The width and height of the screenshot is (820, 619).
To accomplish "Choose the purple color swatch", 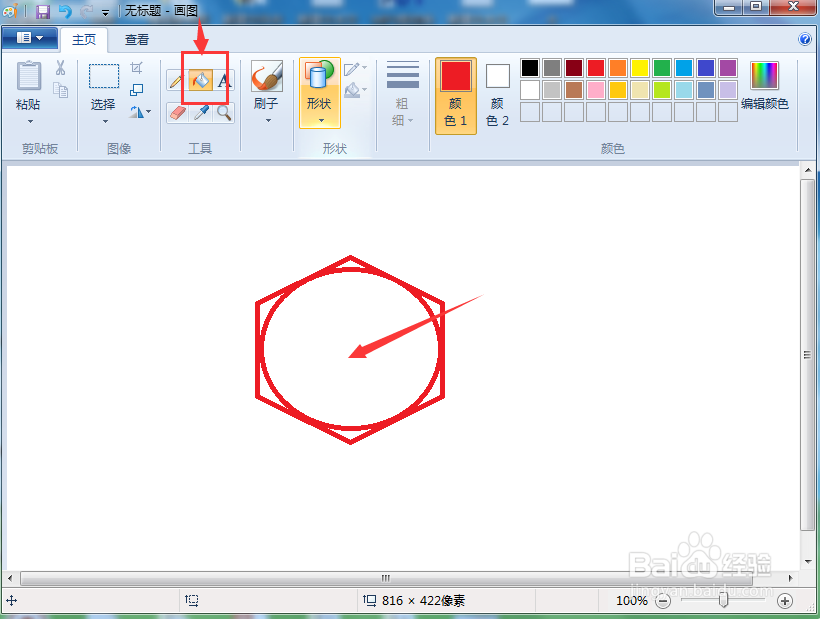I will 727,68.
